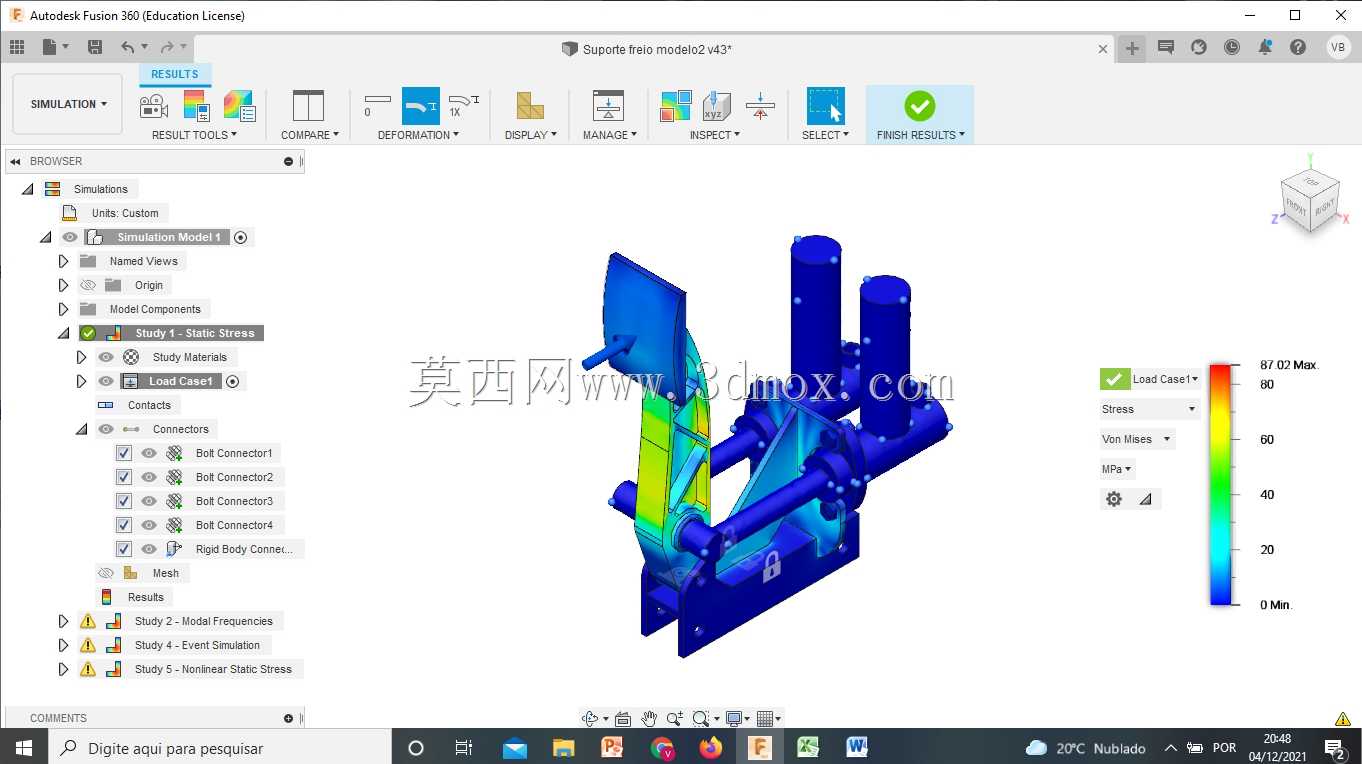Show the hidden Origin folder

pos(88,285)
